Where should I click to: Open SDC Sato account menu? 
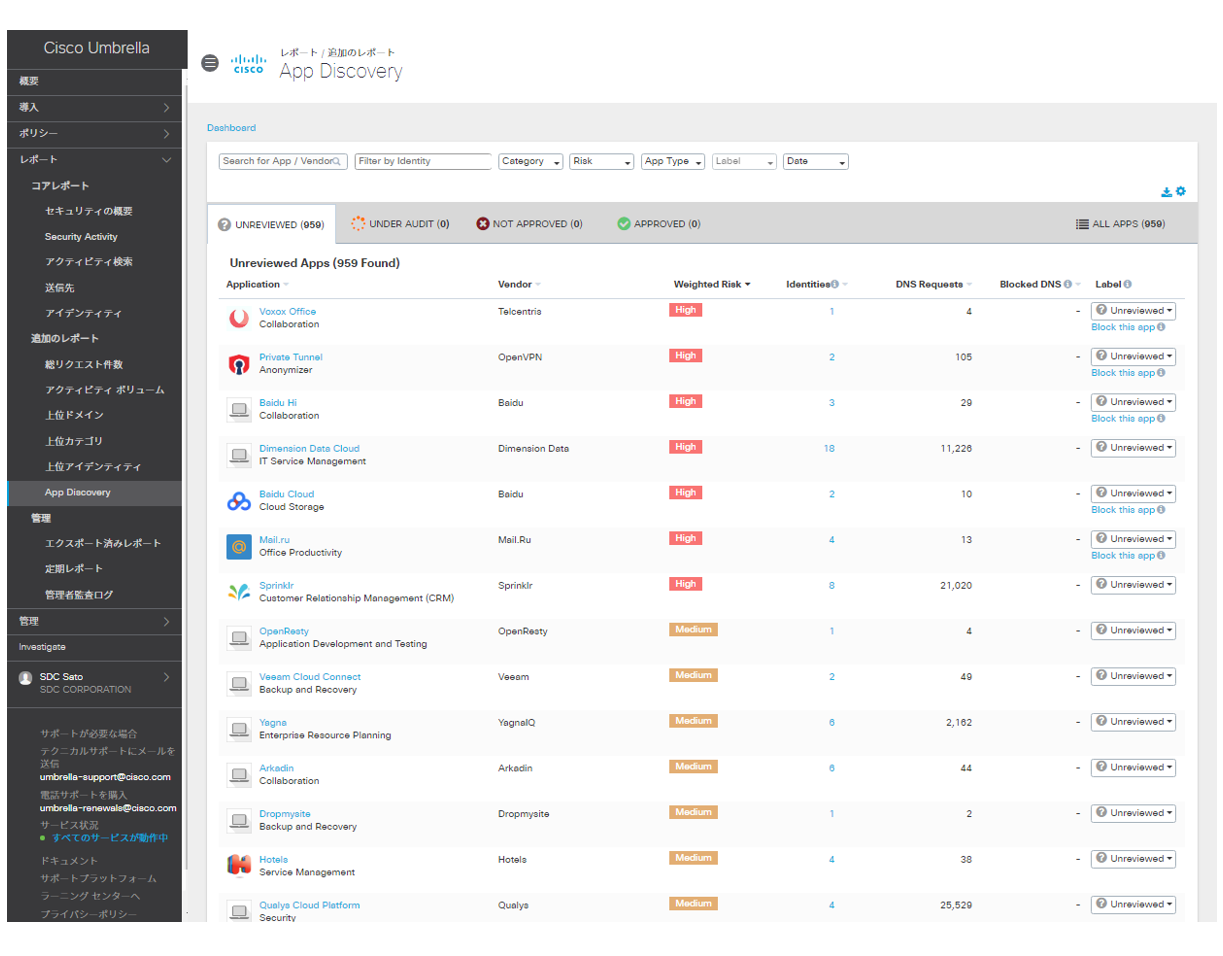(x=95, y=683)
